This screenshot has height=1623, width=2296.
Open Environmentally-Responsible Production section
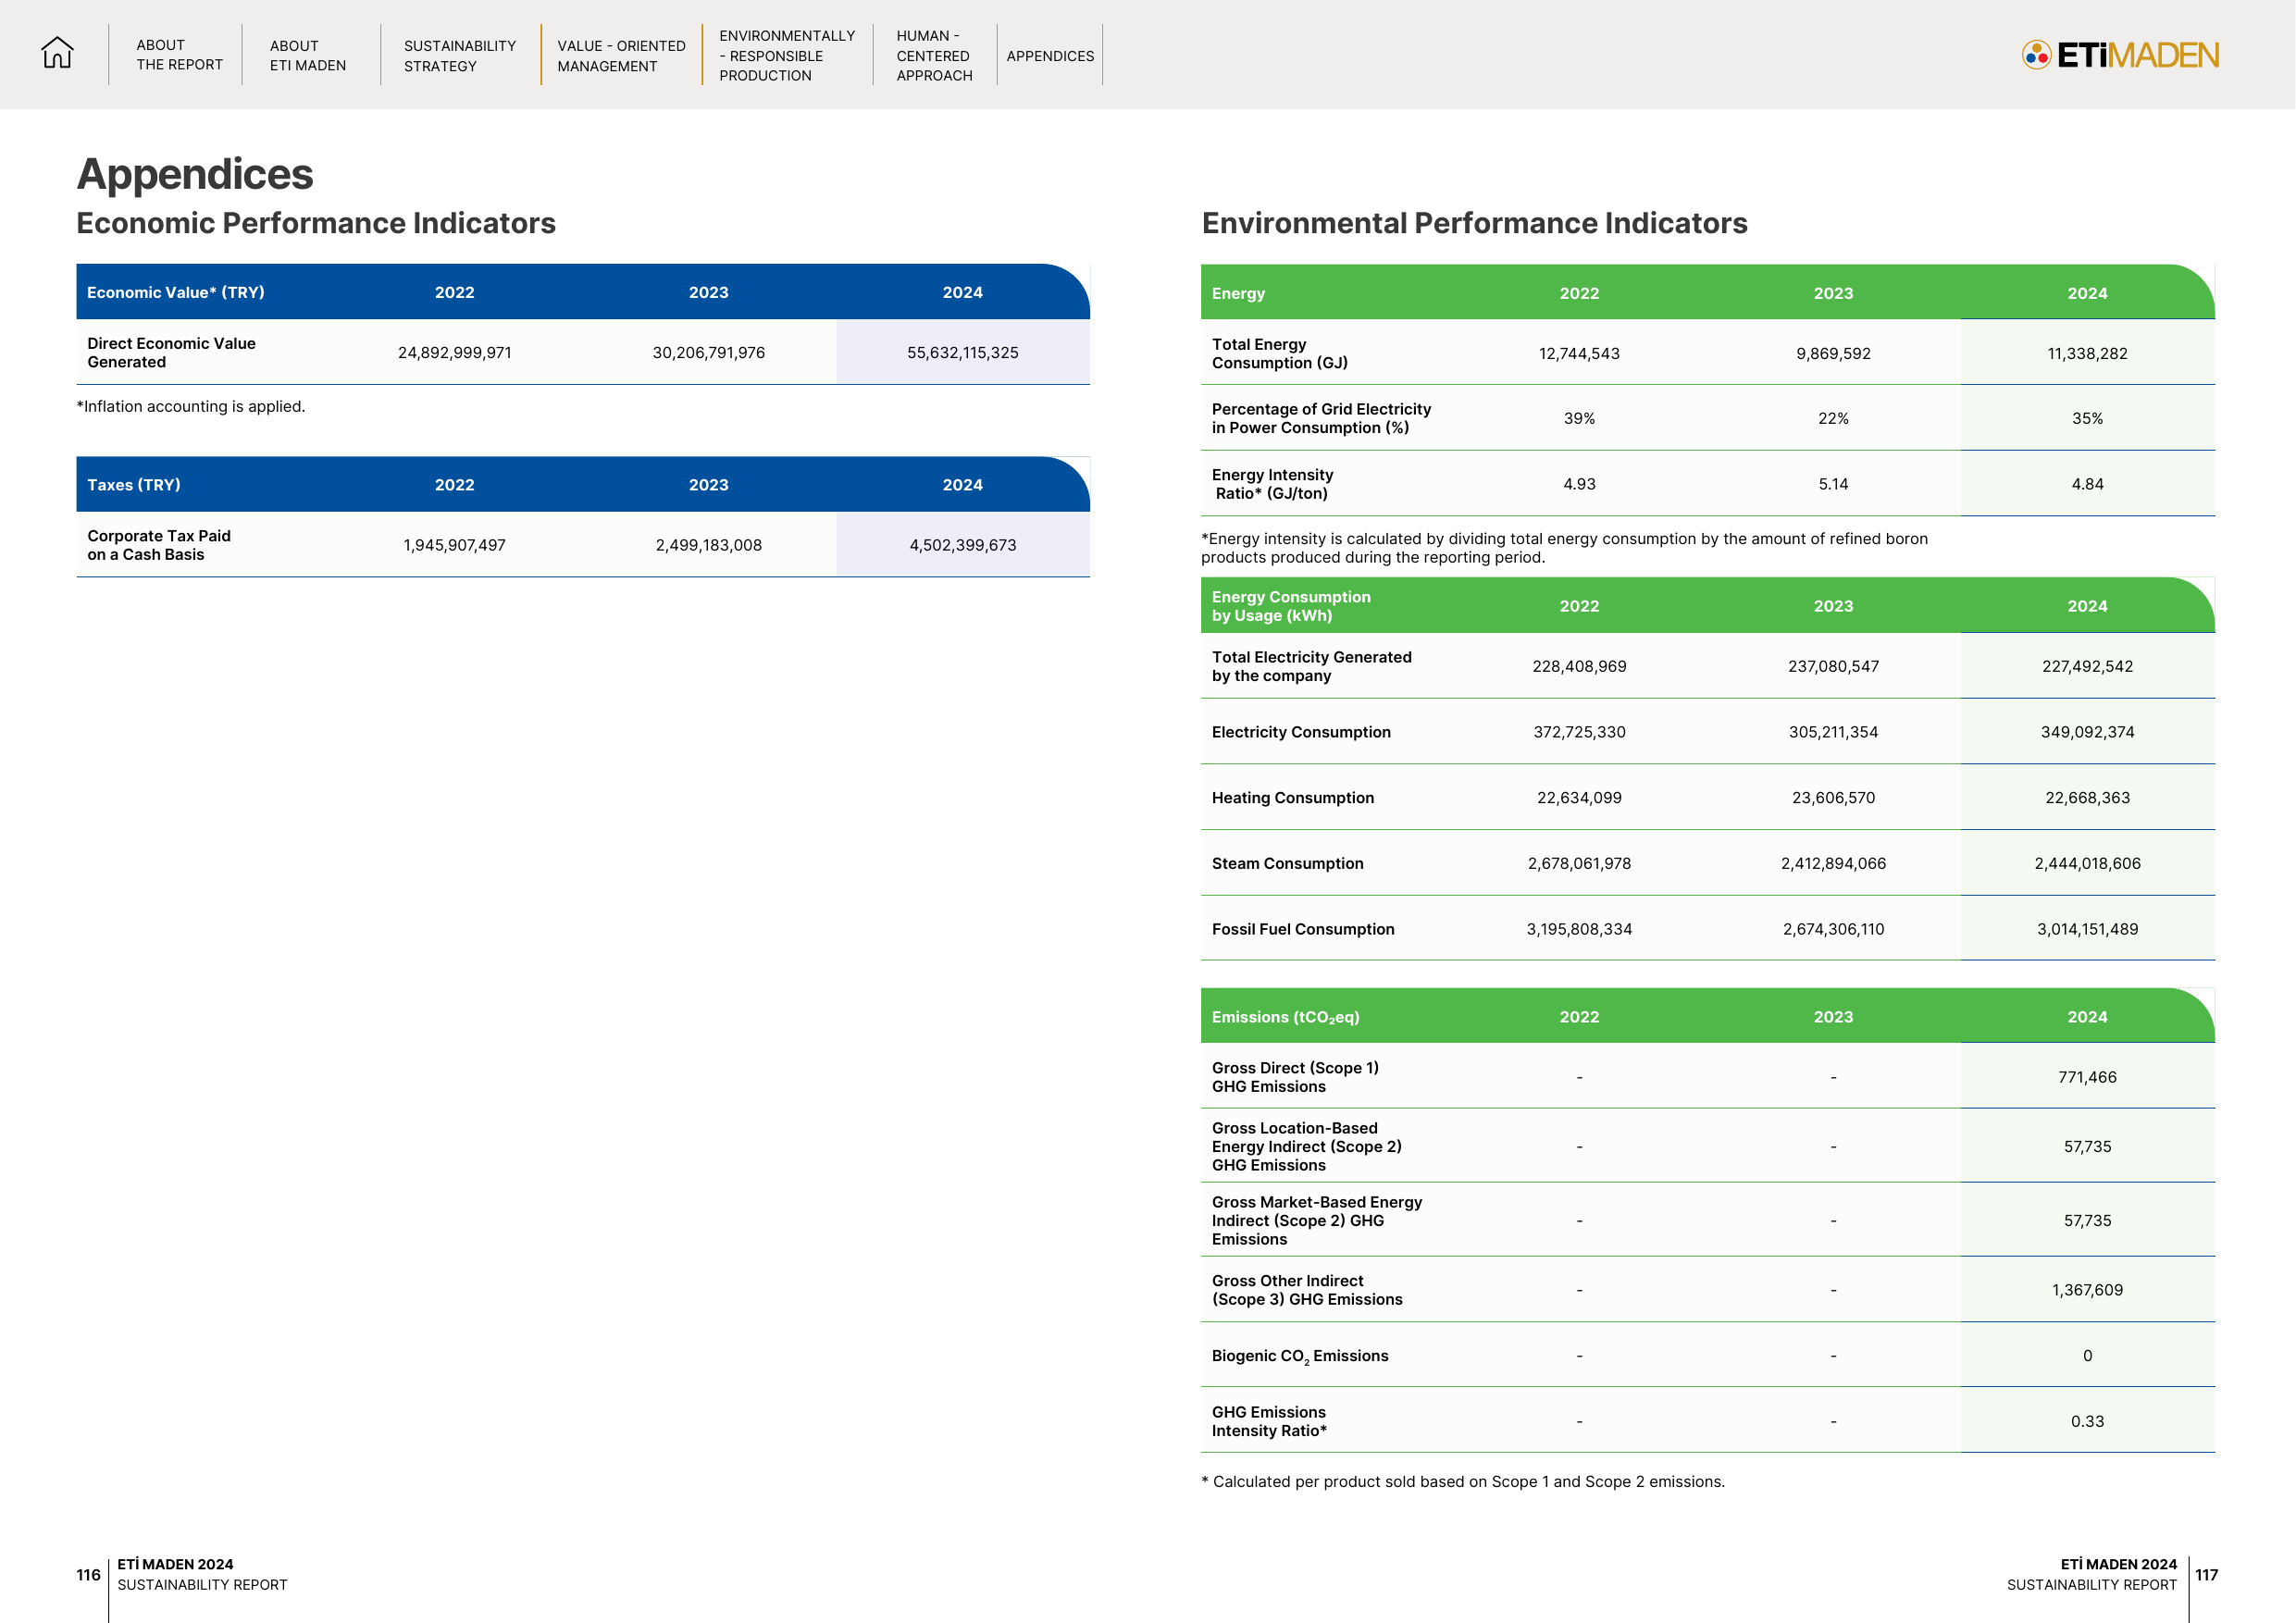[x=787, y=56]
